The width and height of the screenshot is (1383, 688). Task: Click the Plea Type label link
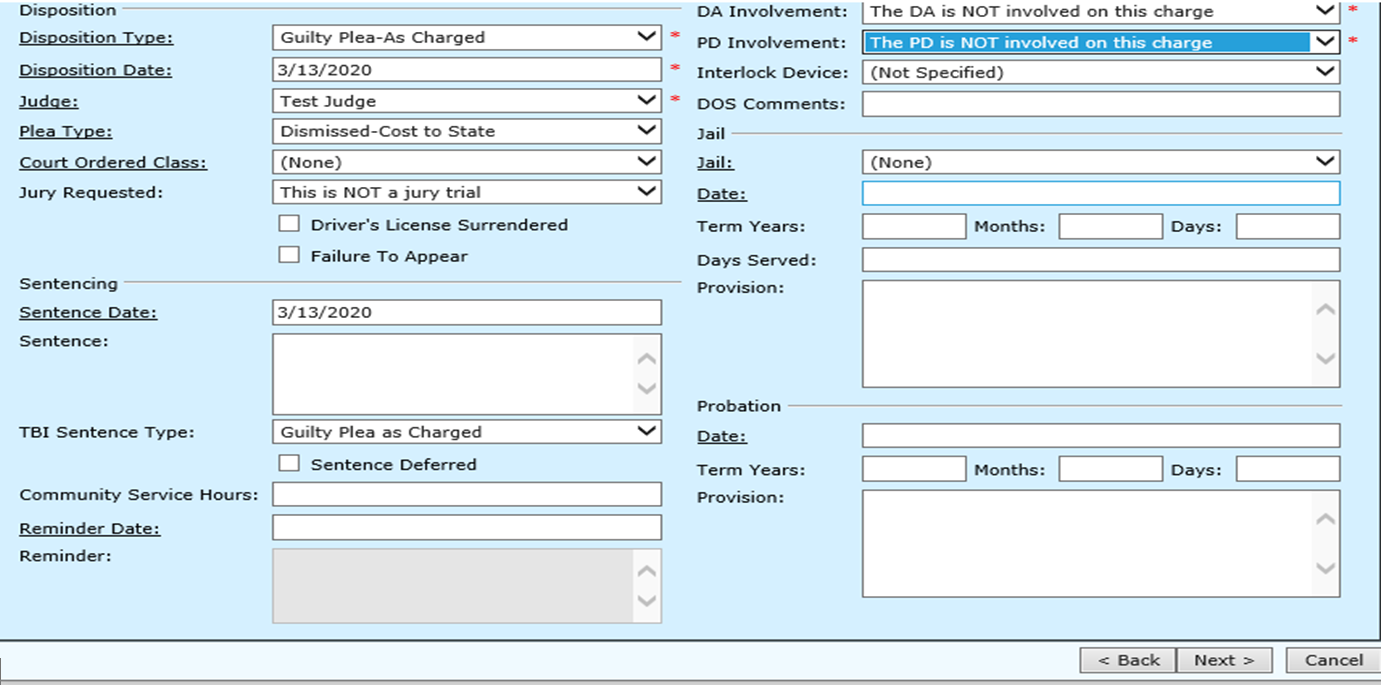(x=66, y=131)
